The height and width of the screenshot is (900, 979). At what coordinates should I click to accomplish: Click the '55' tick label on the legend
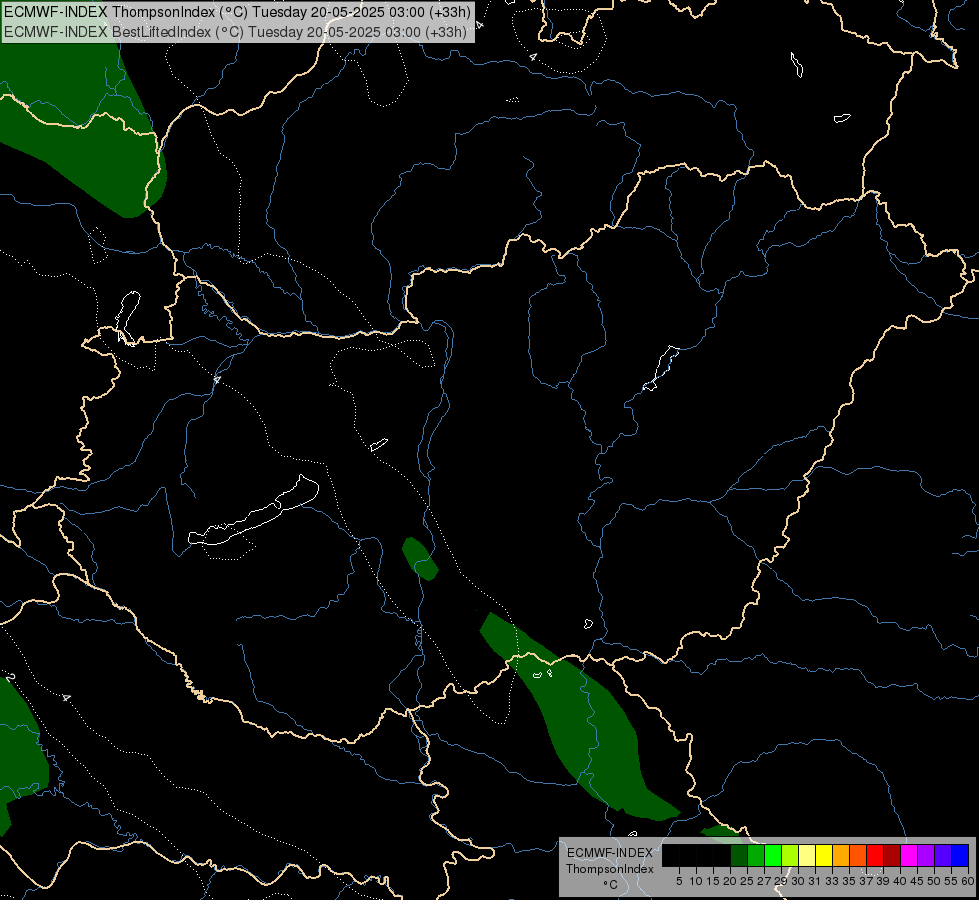[950, 881]
